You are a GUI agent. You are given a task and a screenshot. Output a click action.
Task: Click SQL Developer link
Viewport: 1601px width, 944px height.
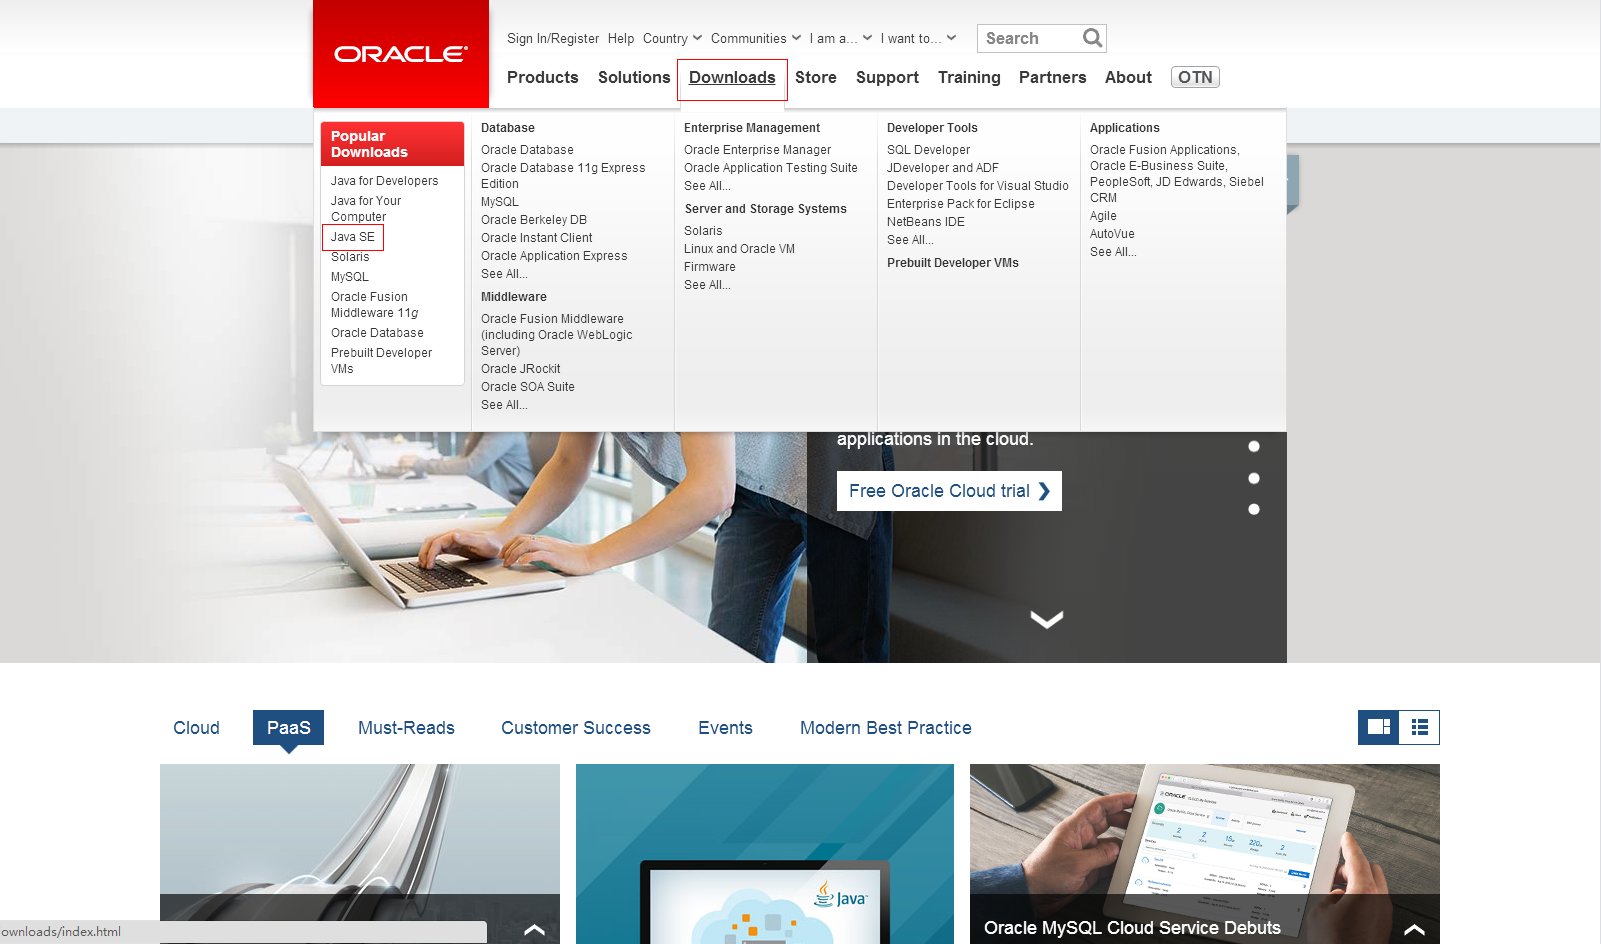pyautogui.click(x=928, y=150)
